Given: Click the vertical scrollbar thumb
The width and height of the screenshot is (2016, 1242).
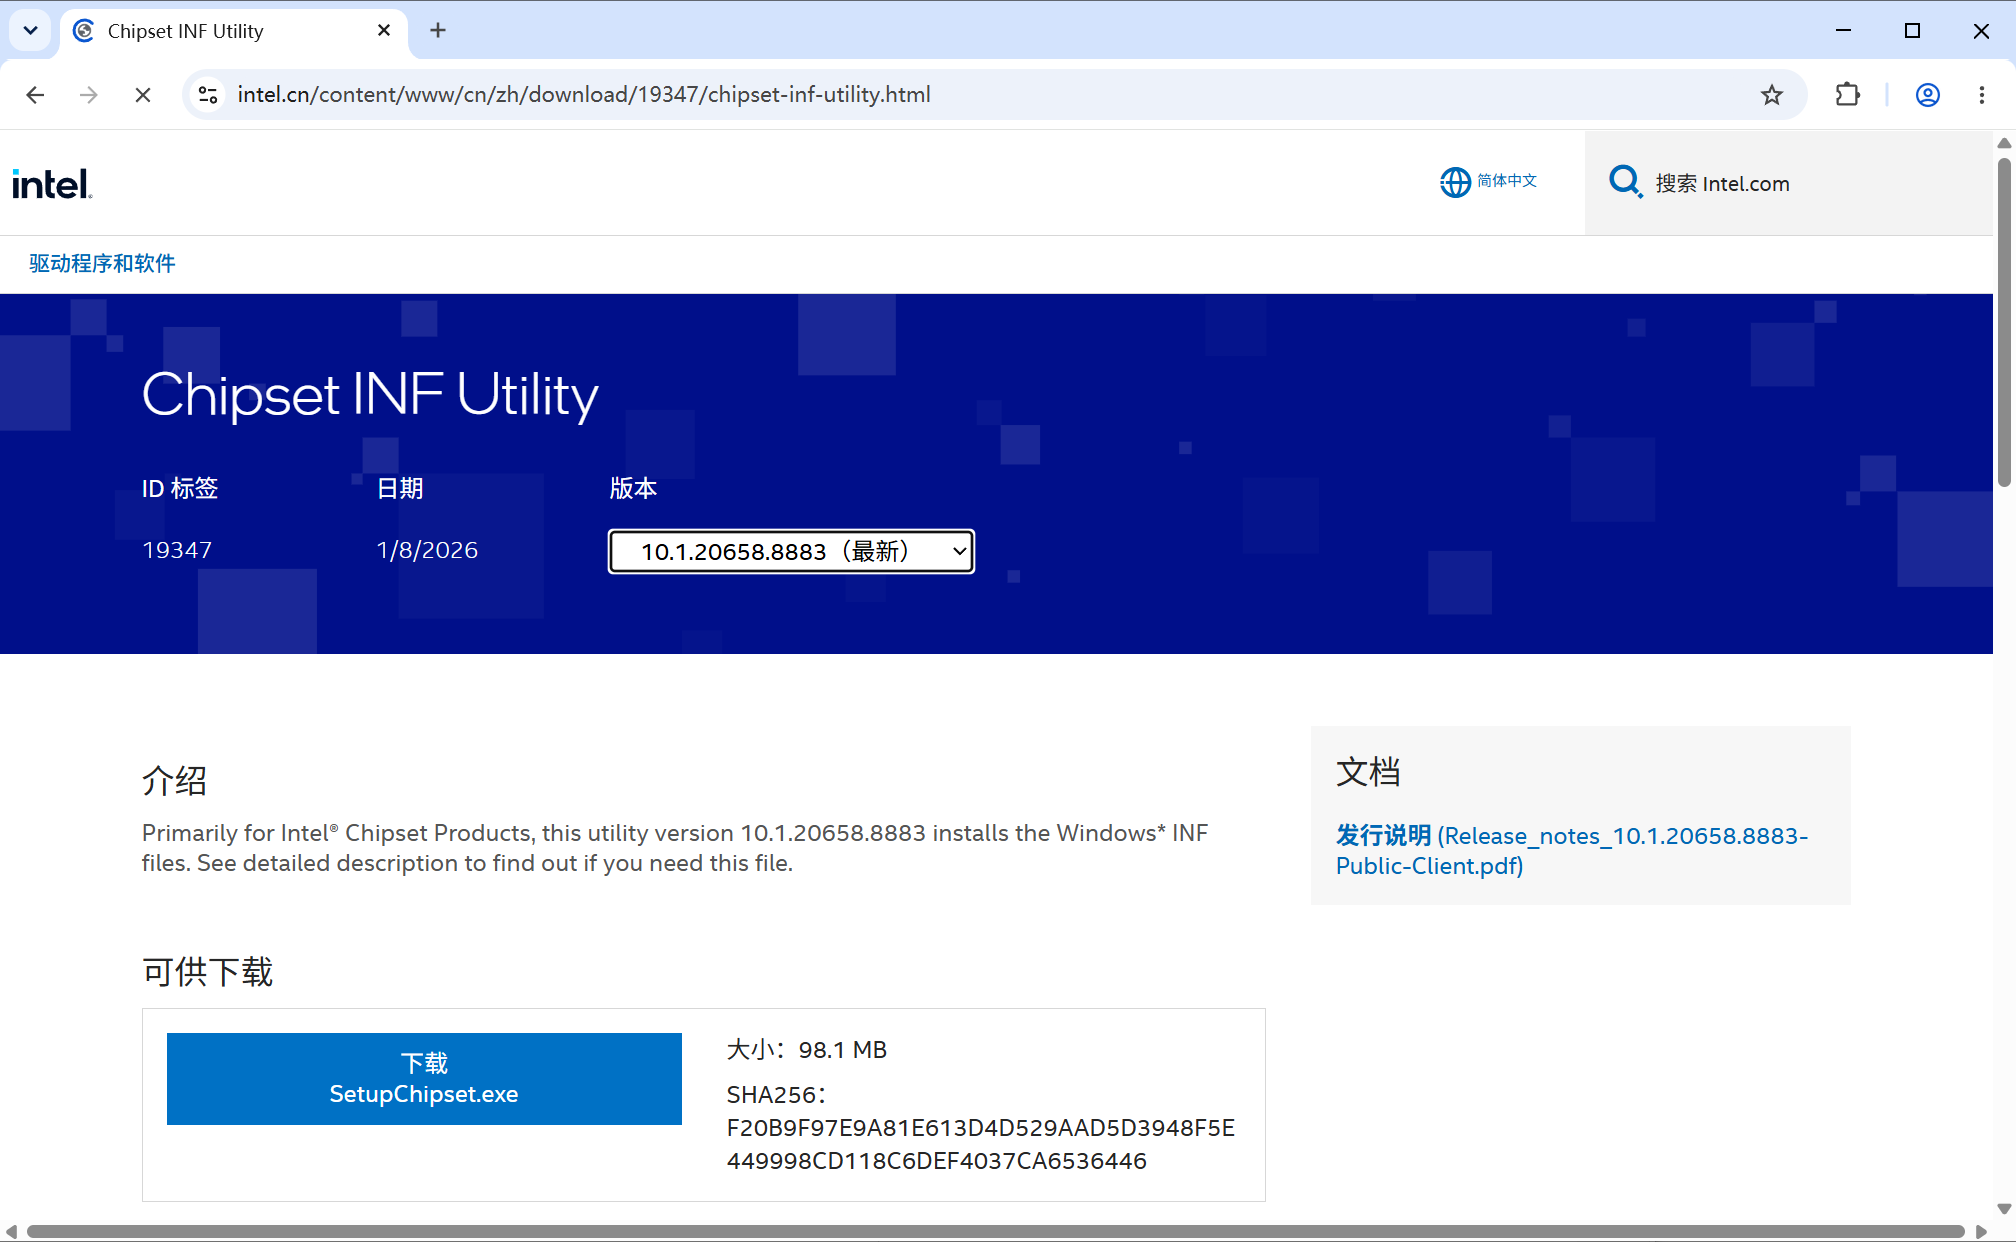Looking at the screenshot, I should pyautogui.click(x=2004, y=322).
